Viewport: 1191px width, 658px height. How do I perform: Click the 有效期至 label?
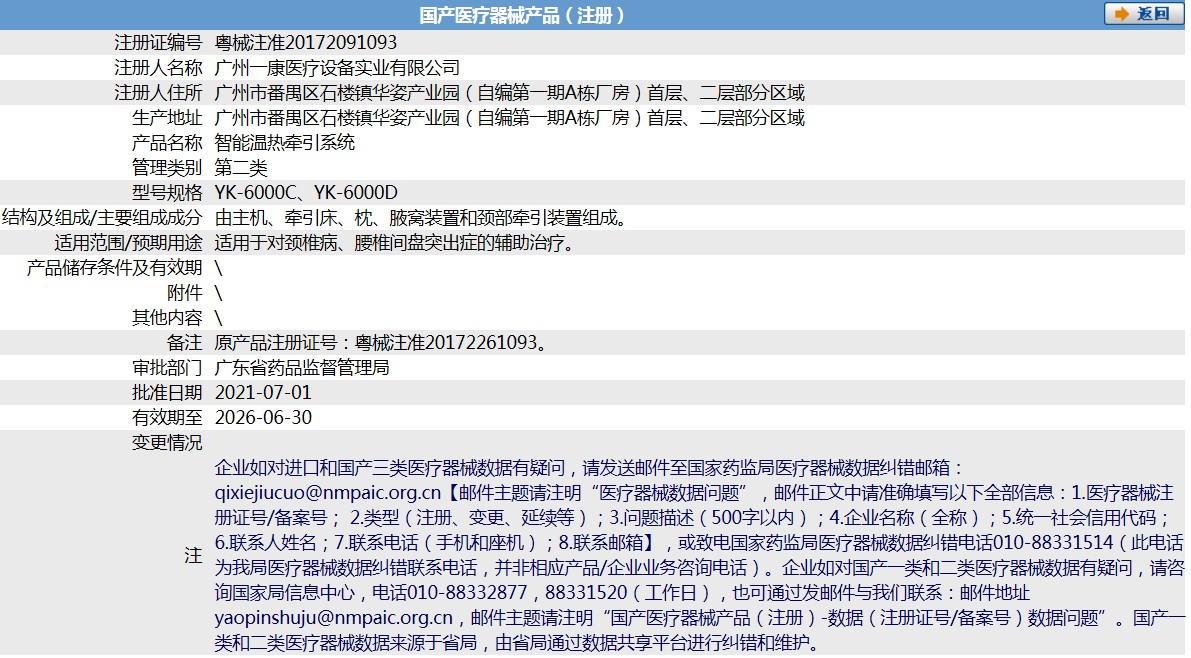[167, 418]
